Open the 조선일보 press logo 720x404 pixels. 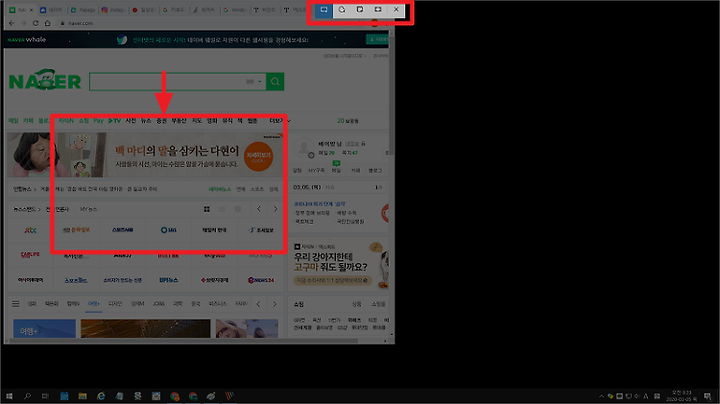[x=261, y=230]
